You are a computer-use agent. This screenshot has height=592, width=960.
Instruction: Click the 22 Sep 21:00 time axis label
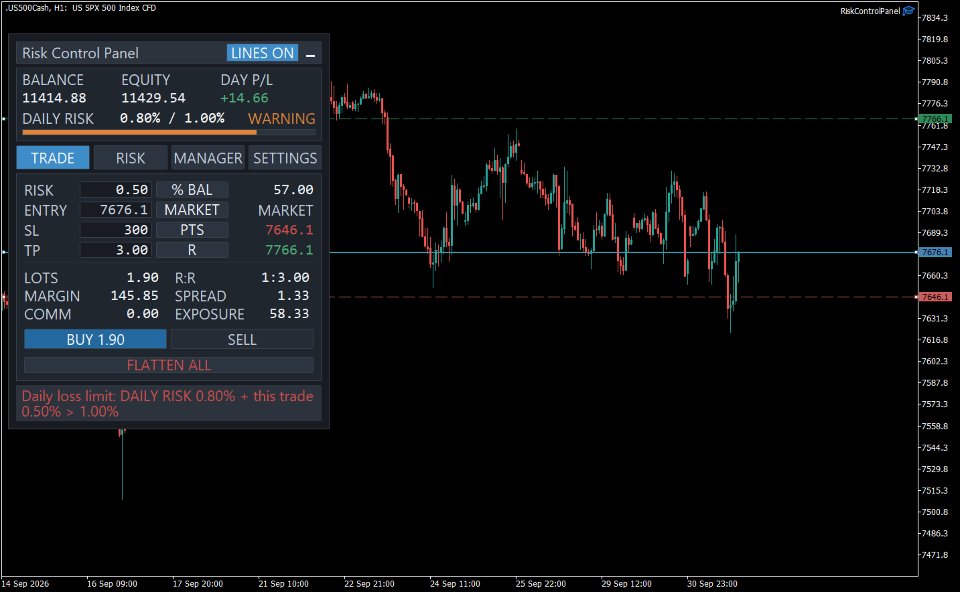coord(369,583)
